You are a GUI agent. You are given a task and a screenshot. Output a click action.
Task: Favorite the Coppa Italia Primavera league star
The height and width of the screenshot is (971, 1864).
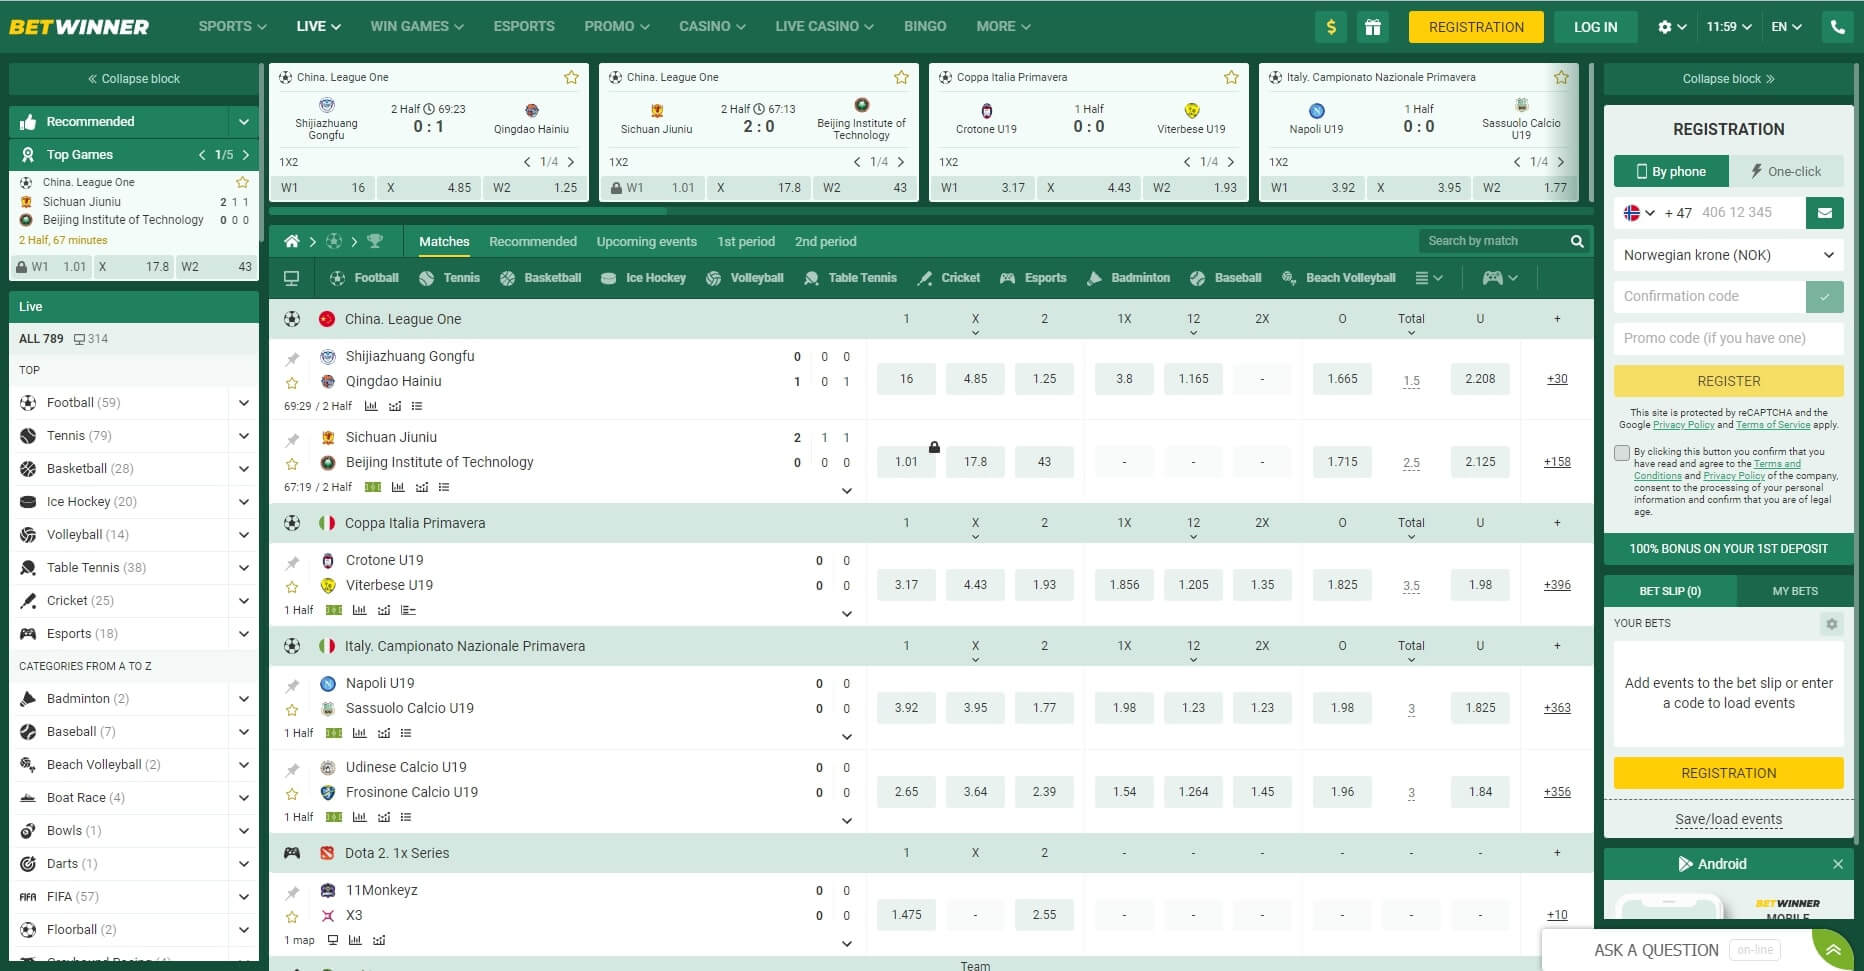(x=1229, y=76)
